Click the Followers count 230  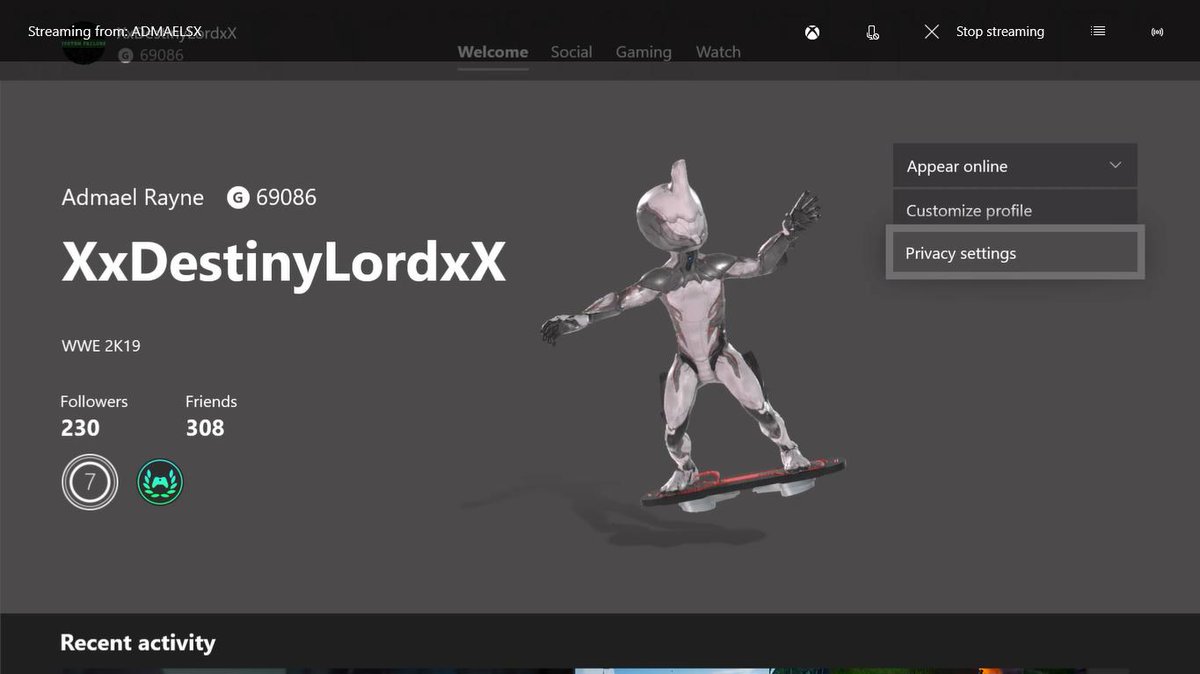pyautogui.click(x=80, y=428)
